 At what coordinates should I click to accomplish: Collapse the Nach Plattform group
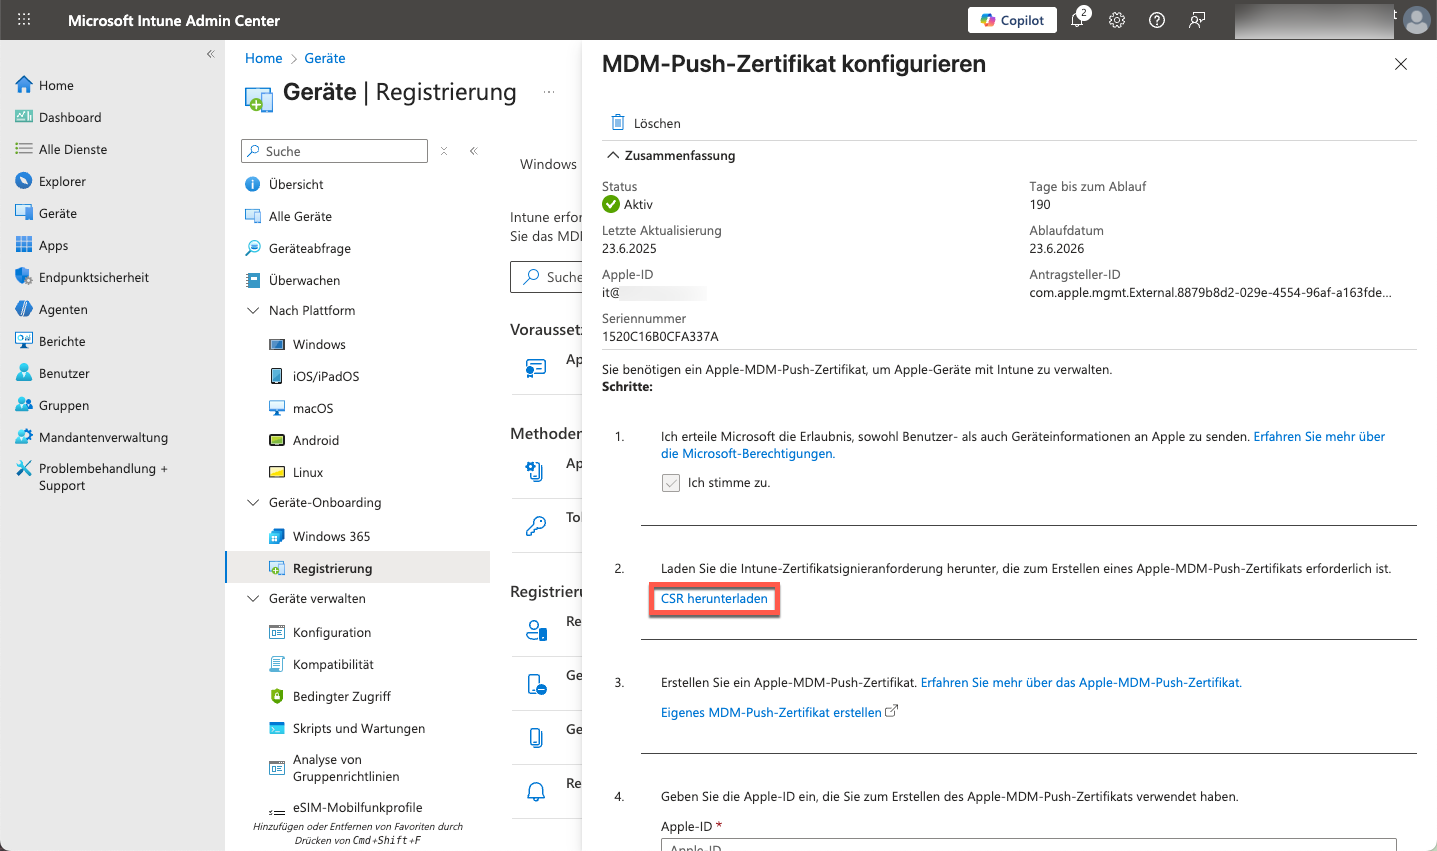(253, 311)
